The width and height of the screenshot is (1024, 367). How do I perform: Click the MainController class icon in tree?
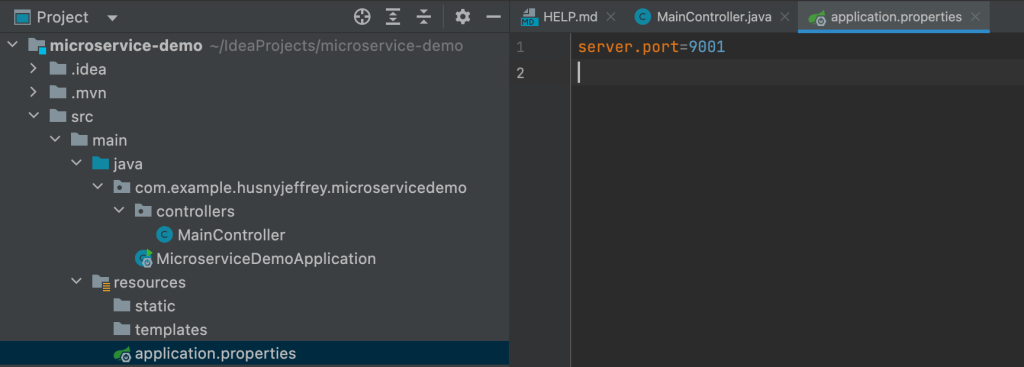[165, 235]
